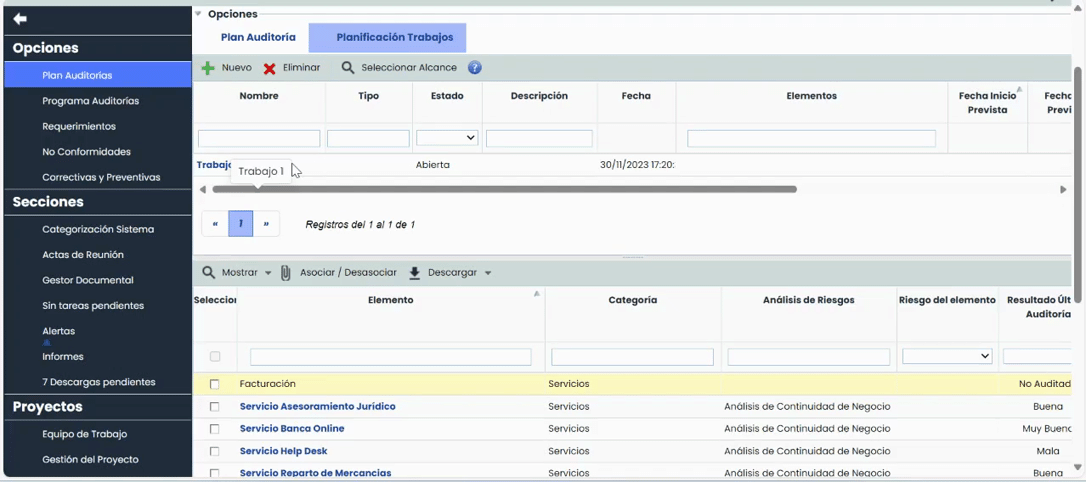
Task: Open the Servicio Banca Online link
Action: 292,429
